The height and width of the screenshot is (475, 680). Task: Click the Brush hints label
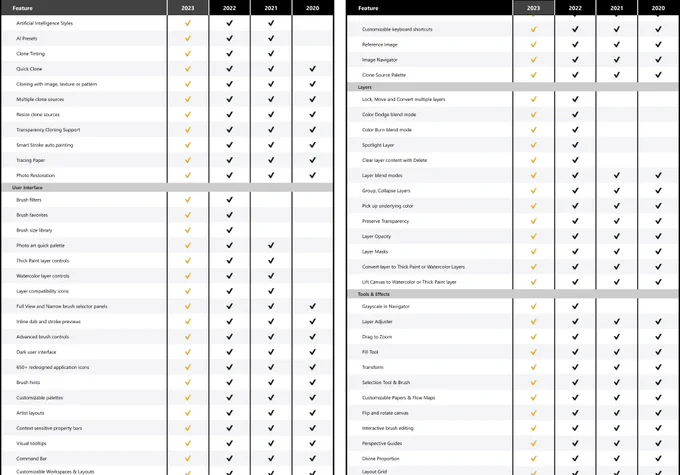coord(28,382)
